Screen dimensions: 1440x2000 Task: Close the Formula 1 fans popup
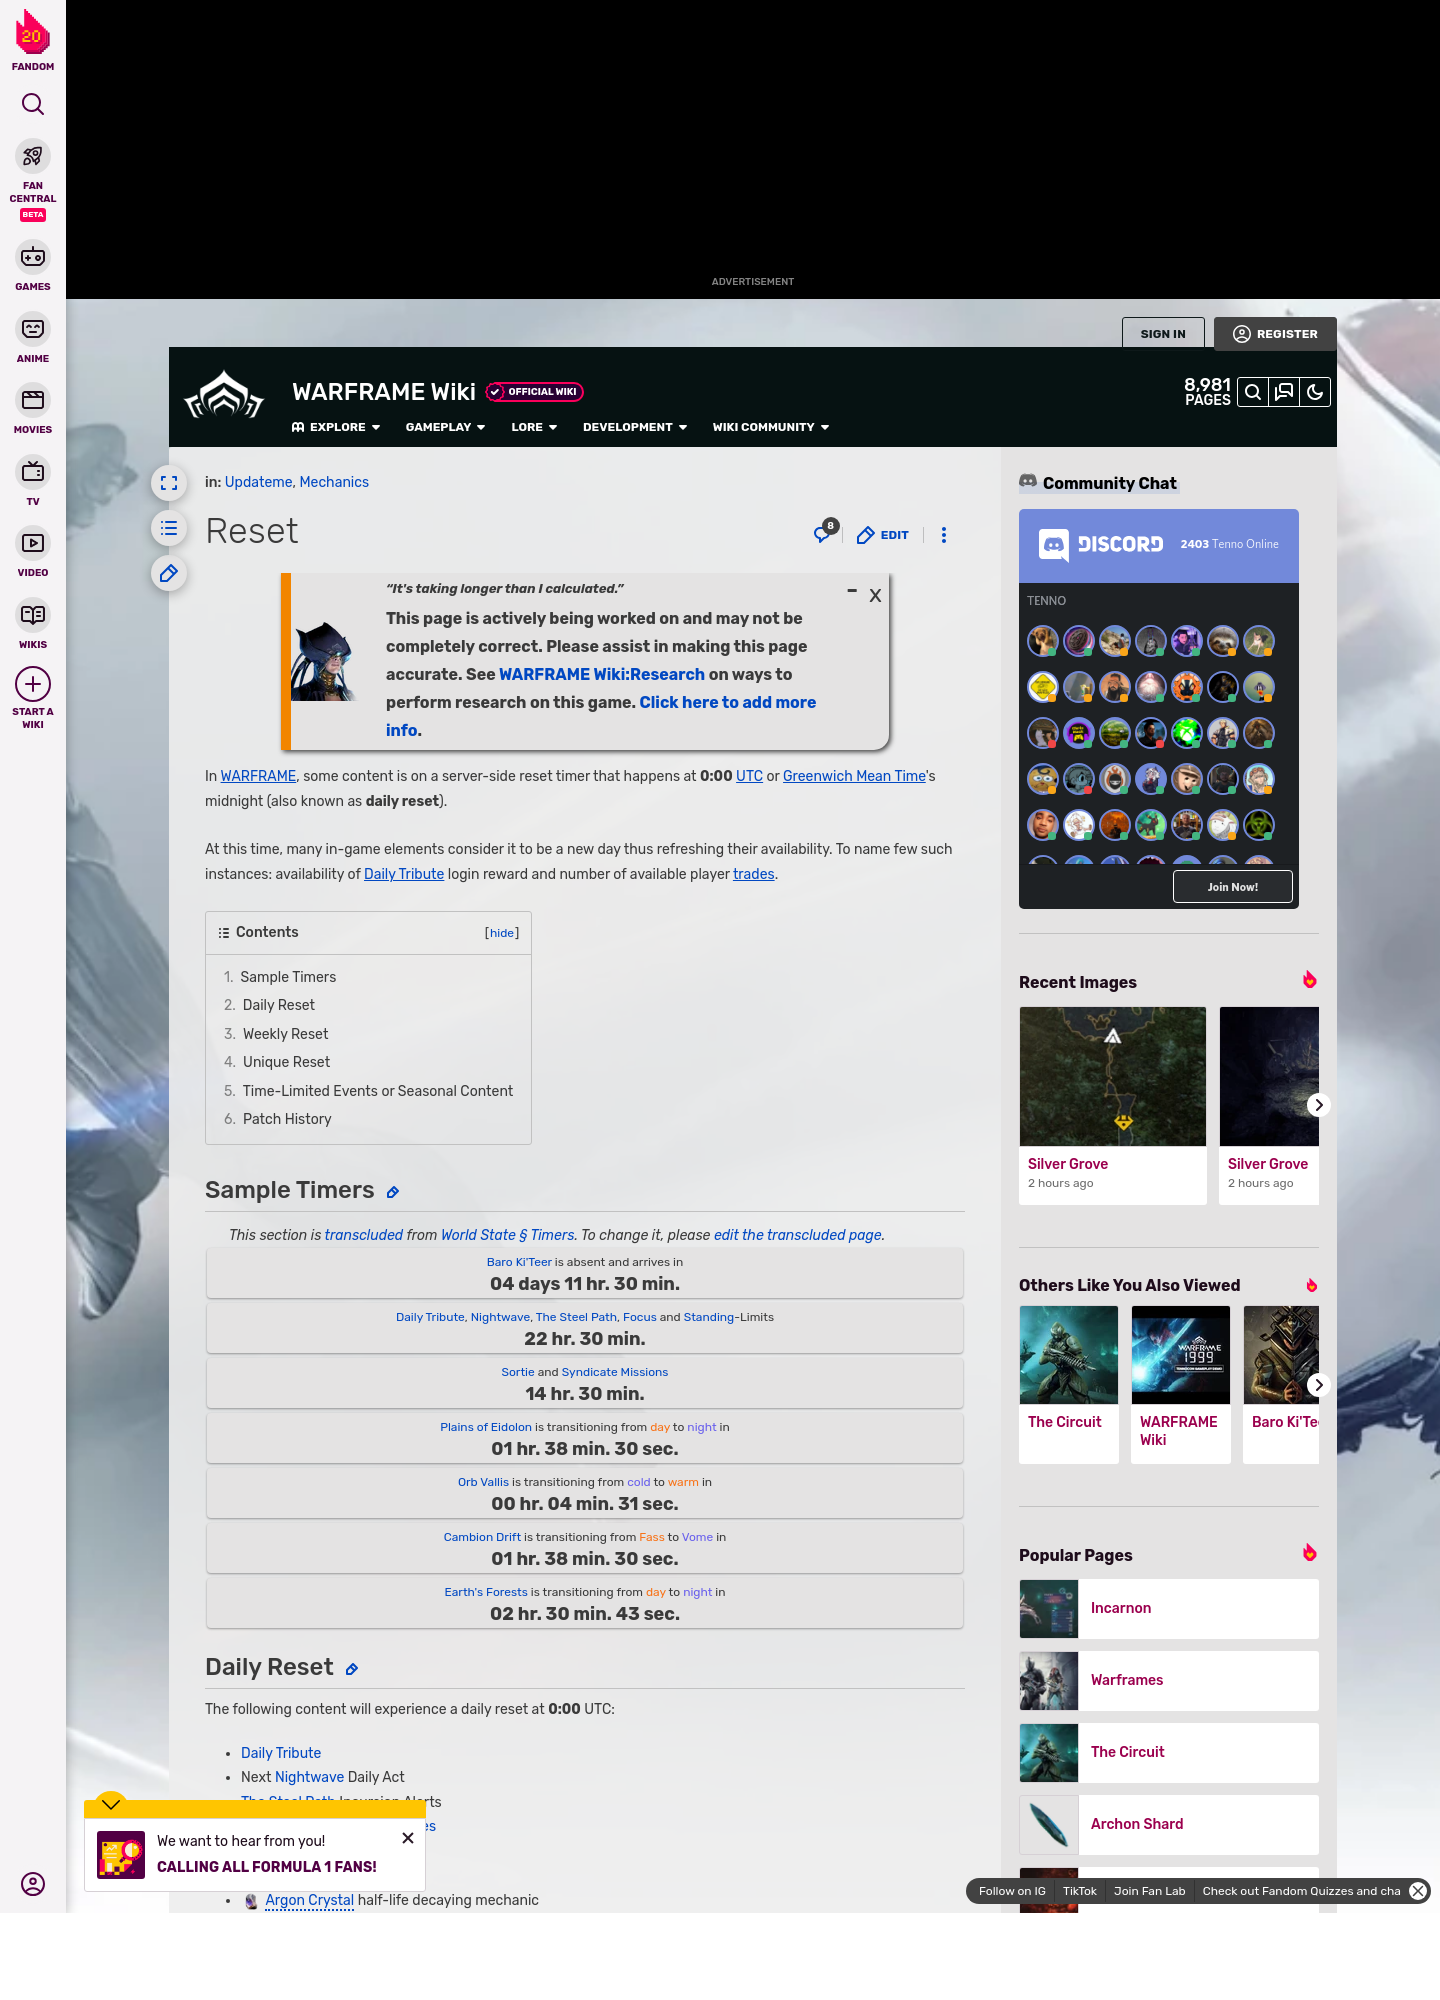tap(408, 1838)
